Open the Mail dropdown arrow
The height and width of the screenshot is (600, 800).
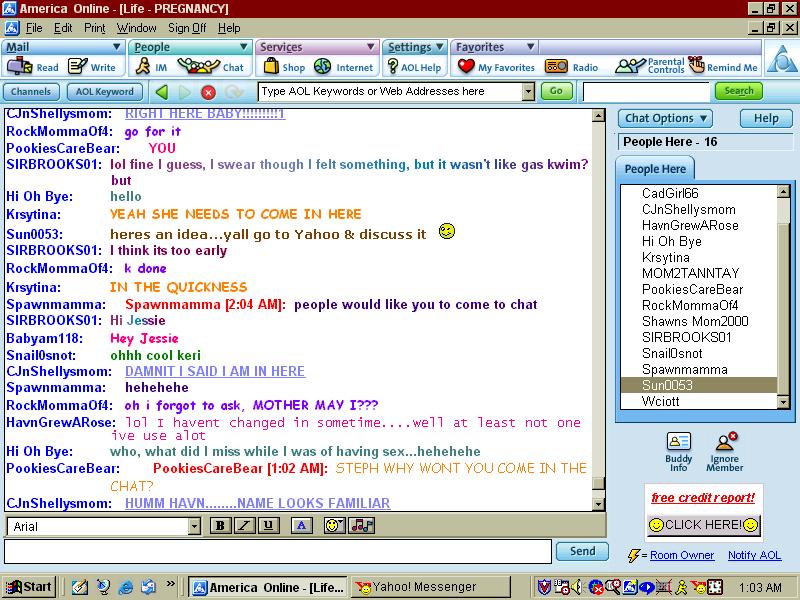tap(117, 47)
